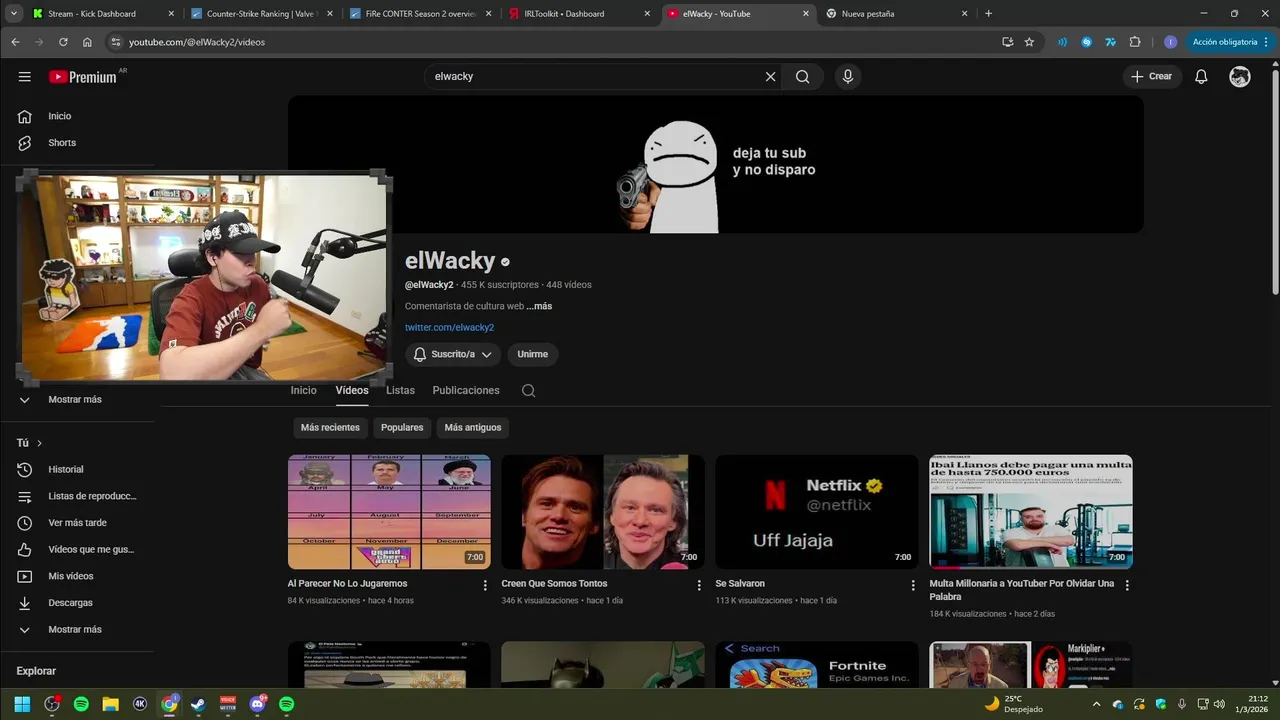Open Ver más tarde in the sidebar

77,523
